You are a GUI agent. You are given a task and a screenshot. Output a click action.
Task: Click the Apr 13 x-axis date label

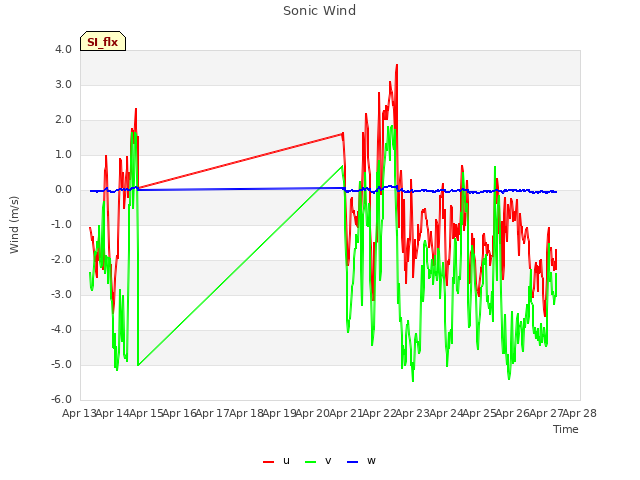click(x=79, y=413)
